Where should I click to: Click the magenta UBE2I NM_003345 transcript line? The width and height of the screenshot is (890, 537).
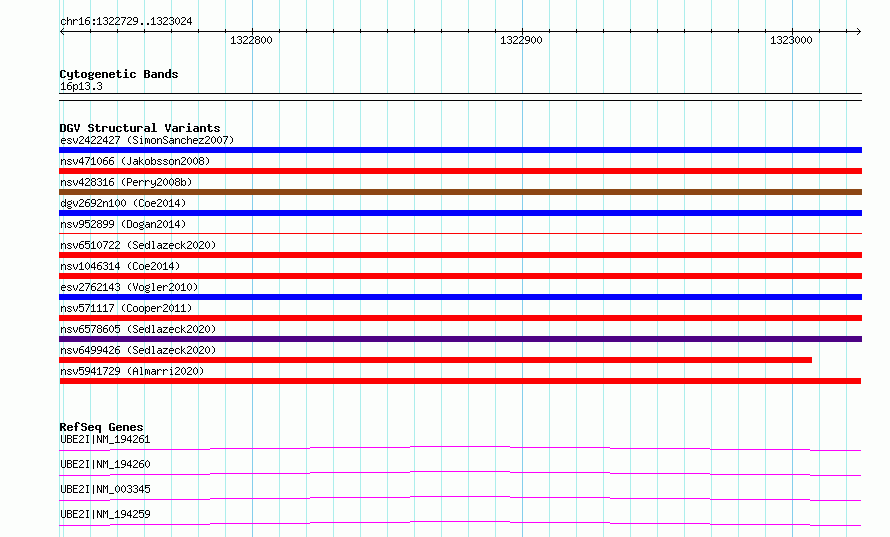click(460, 498)
